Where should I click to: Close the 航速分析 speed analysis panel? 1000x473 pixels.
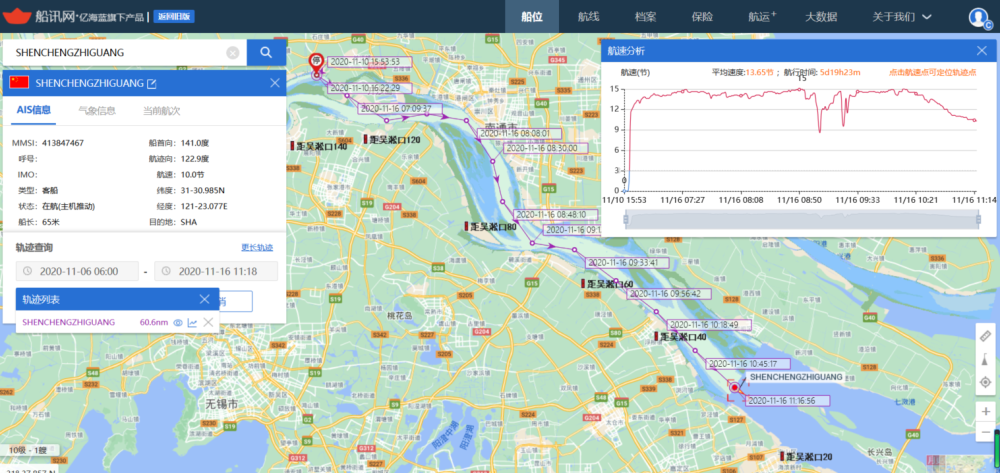tap(981, 50)
